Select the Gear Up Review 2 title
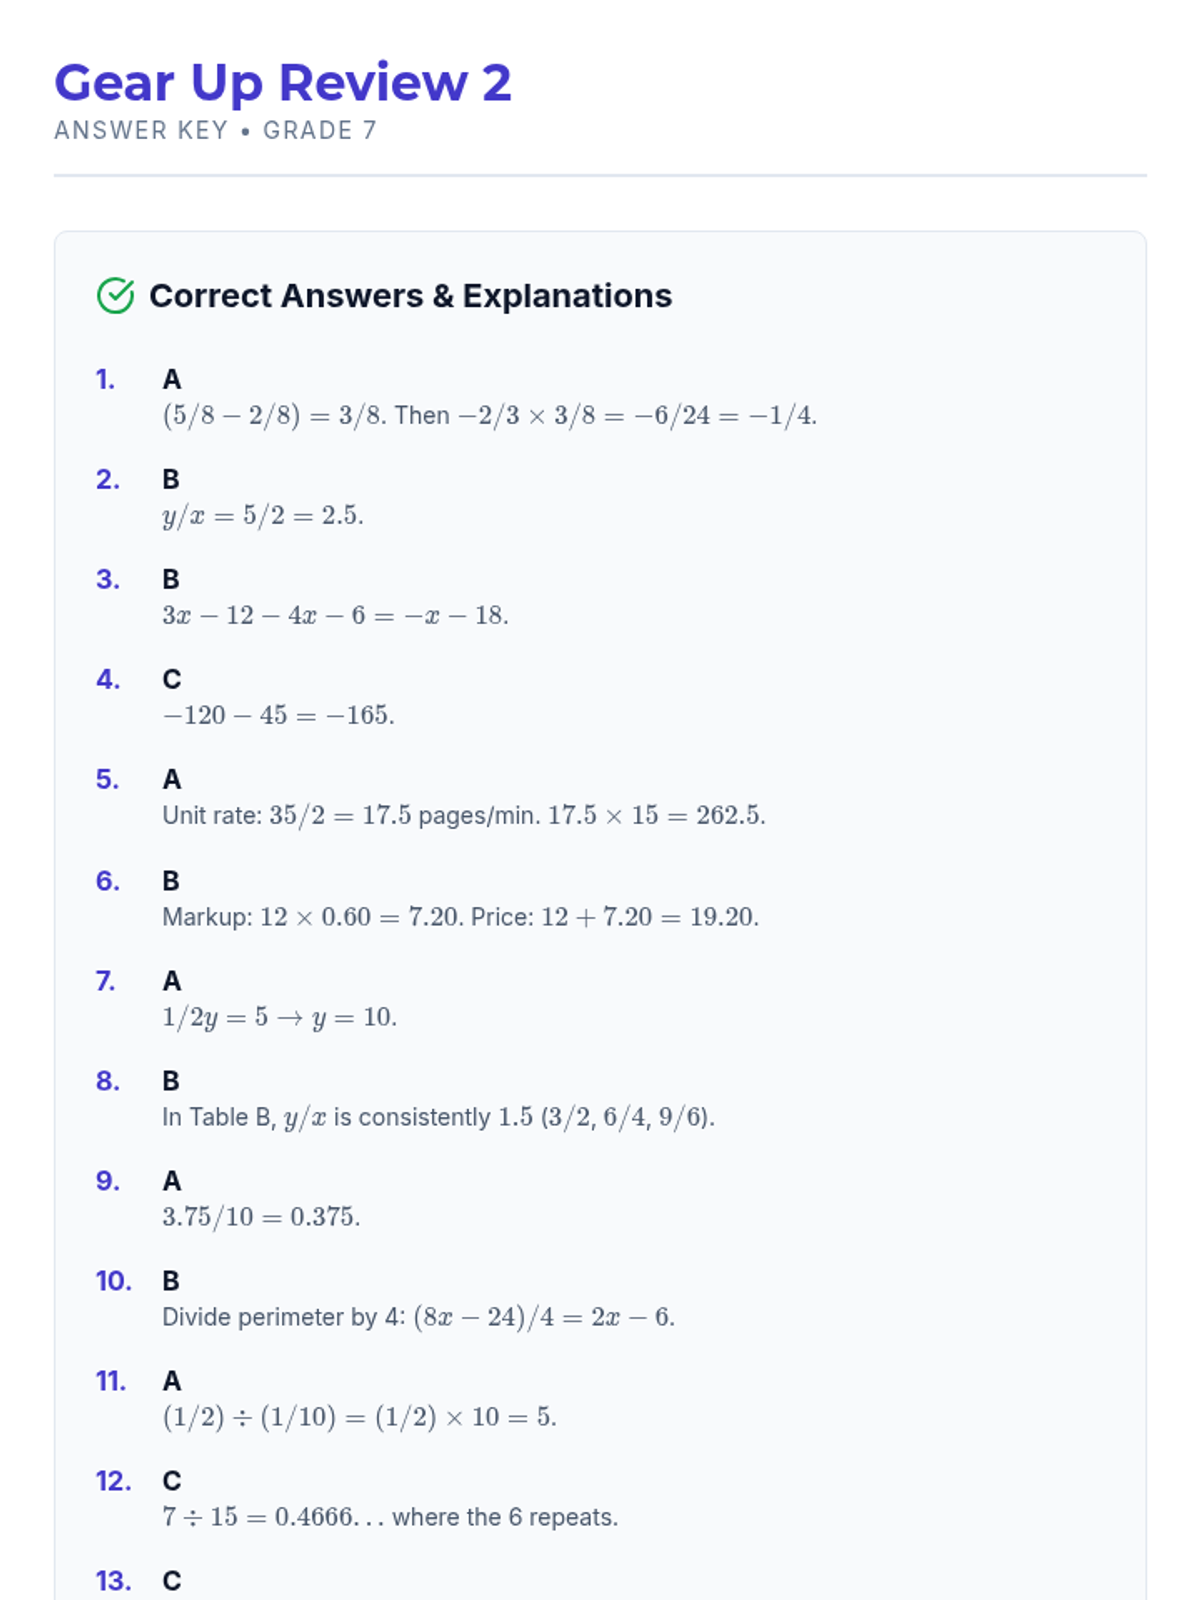1200x1600 pixels. 283,83
